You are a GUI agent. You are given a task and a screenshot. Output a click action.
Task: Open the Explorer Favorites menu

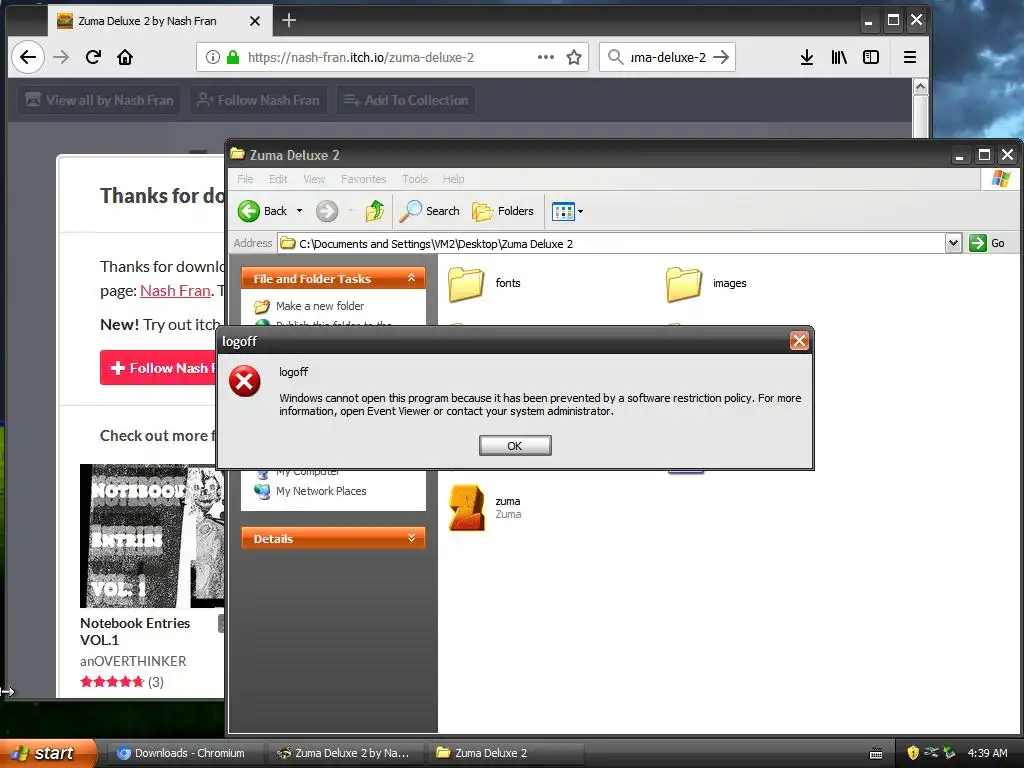click(x=364, y=179)
